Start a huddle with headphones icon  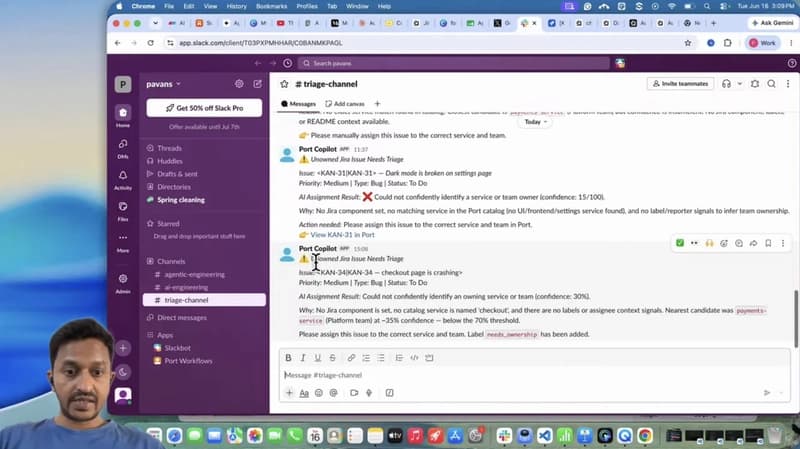coord(726,84)
